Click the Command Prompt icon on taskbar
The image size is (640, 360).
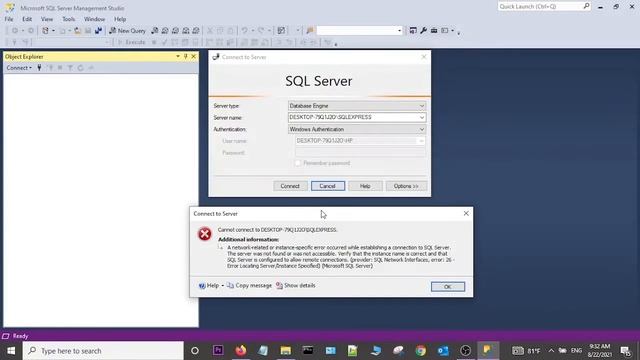308,351
